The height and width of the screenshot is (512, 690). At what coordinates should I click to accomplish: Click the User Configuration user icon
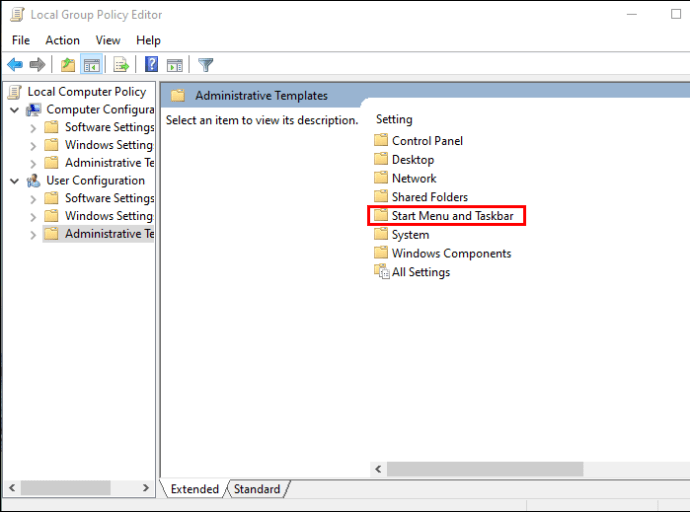tap(33, 180)
